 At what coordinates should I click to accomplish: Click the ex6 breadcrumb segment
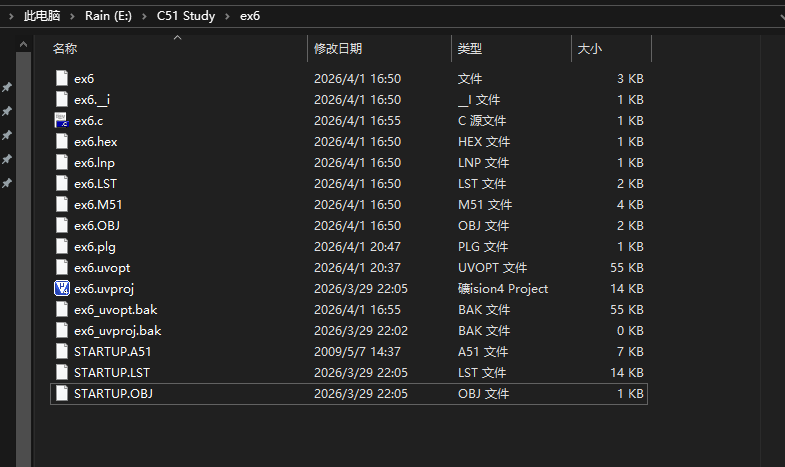click(250, 16)
